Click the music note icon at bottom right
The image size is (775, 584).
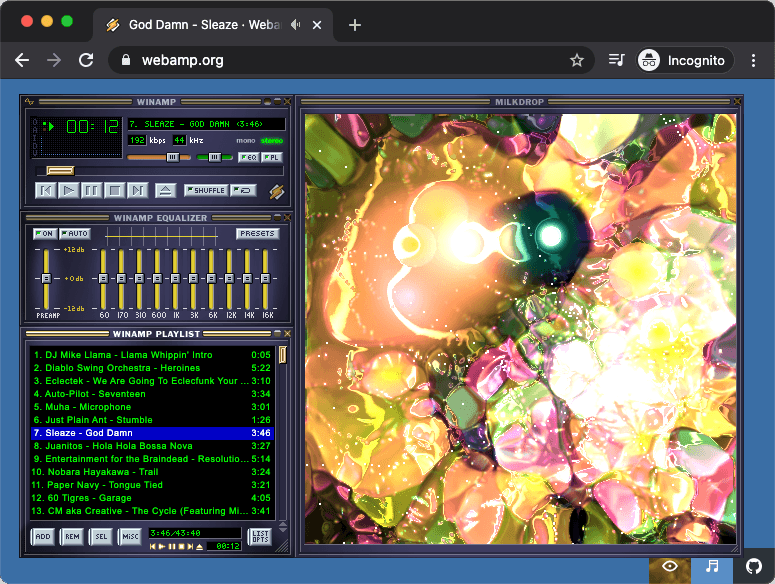point(712,566)
